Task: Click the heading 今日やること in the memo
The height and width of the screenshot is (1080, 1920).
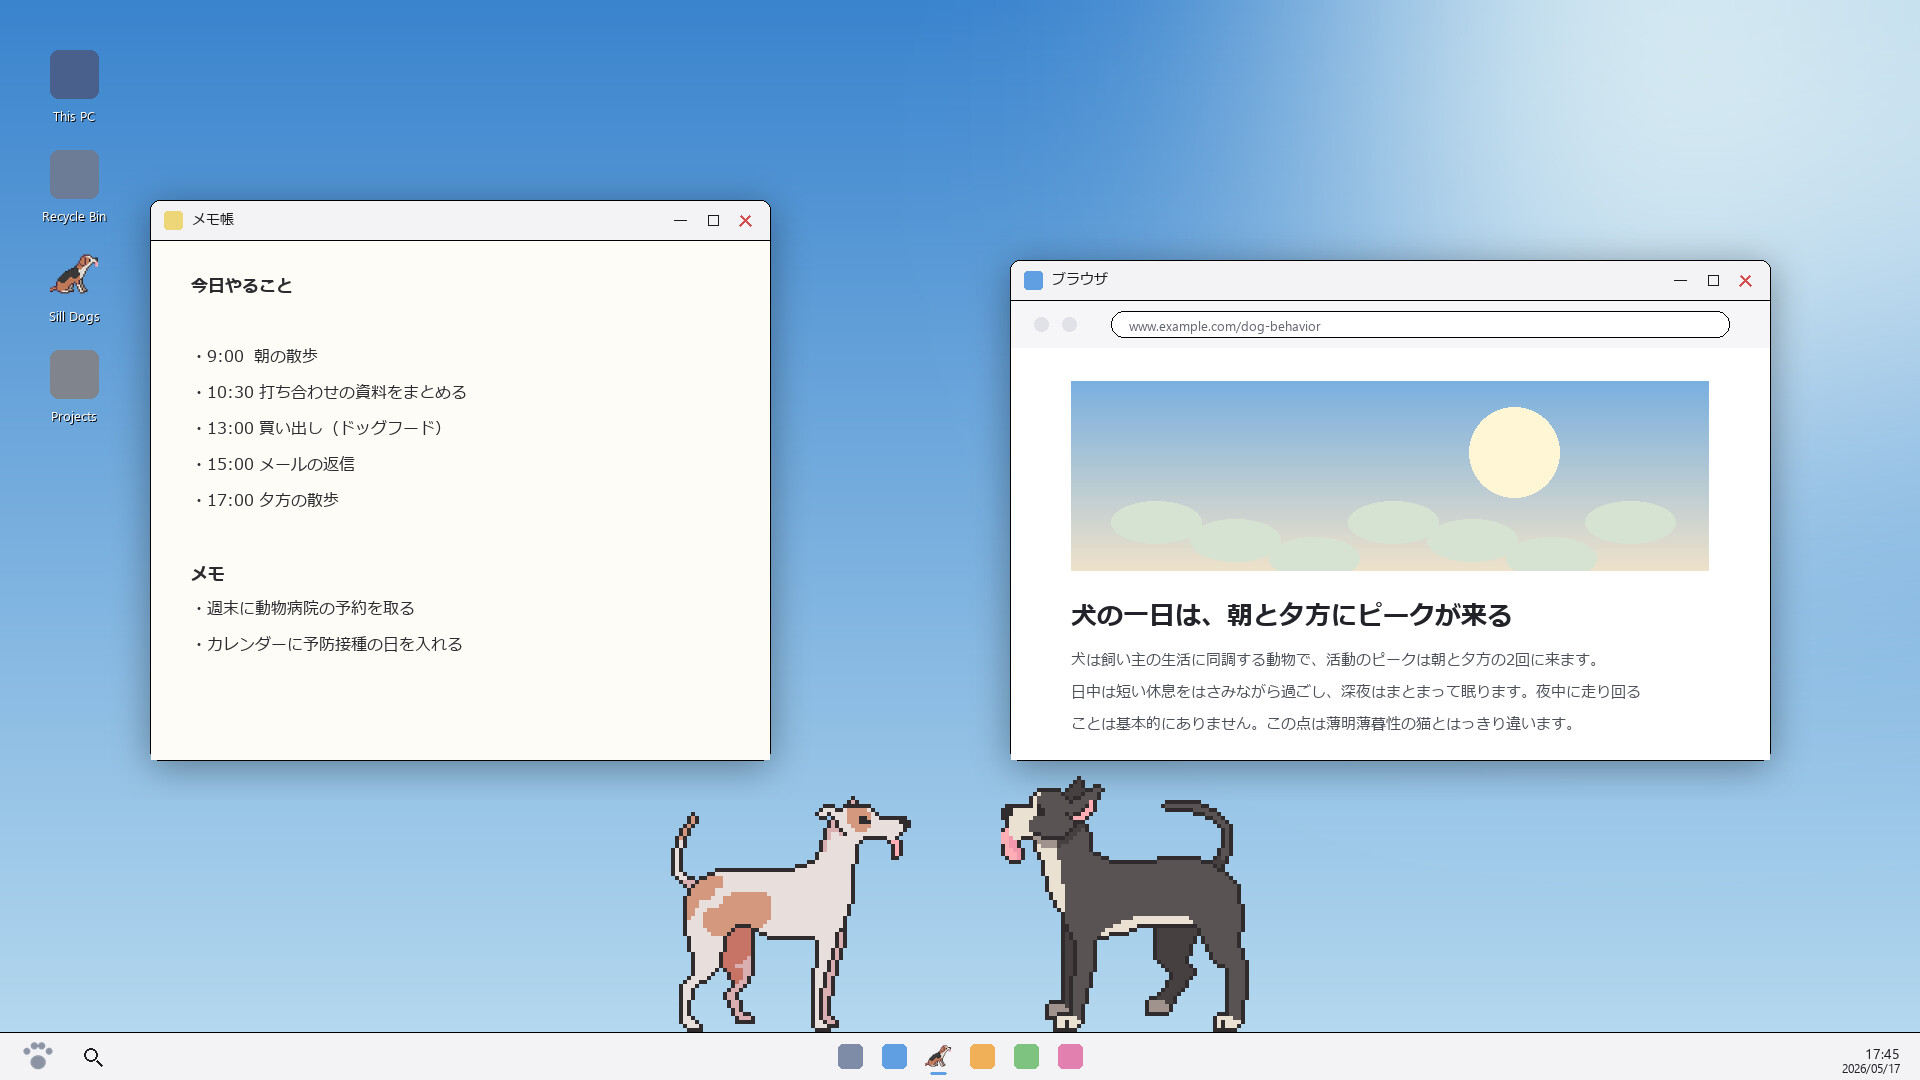Action: point(242,286)
